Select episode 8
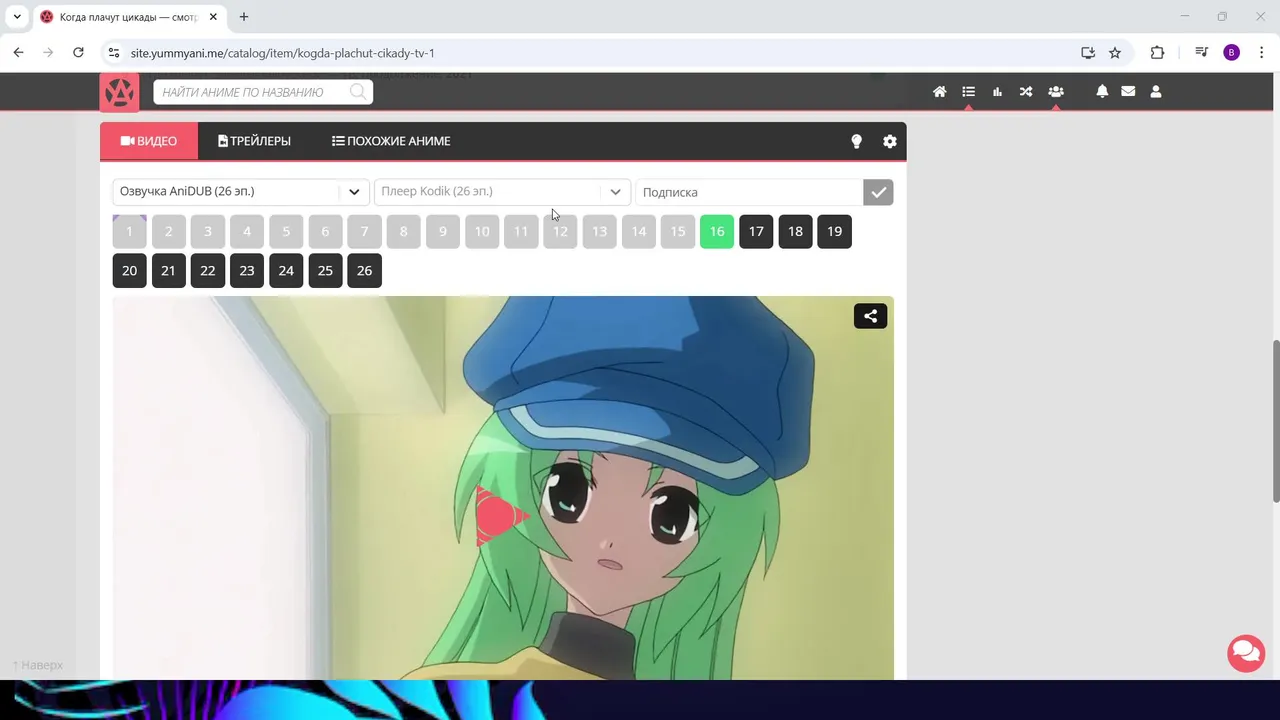Screen dimensions: 1280x720 [x=403, y=231]
